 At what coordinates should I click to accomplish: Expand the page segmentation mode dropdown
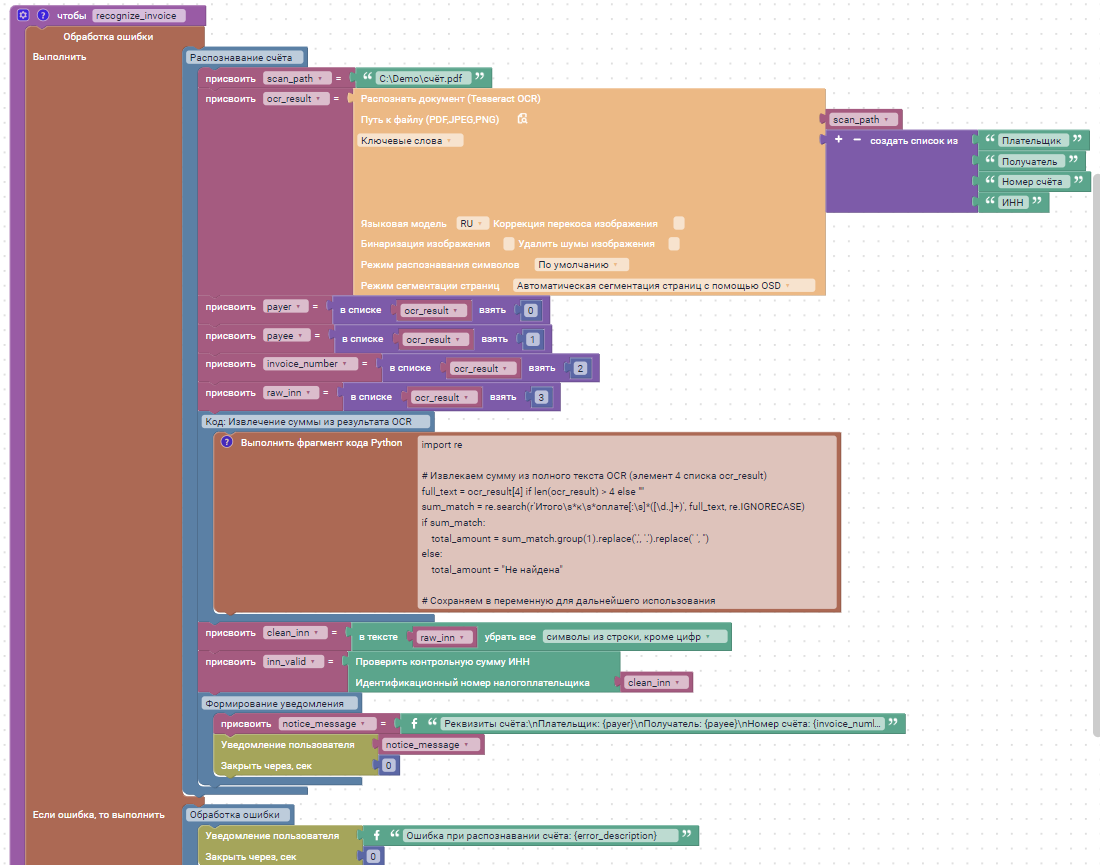pos(664,286)
